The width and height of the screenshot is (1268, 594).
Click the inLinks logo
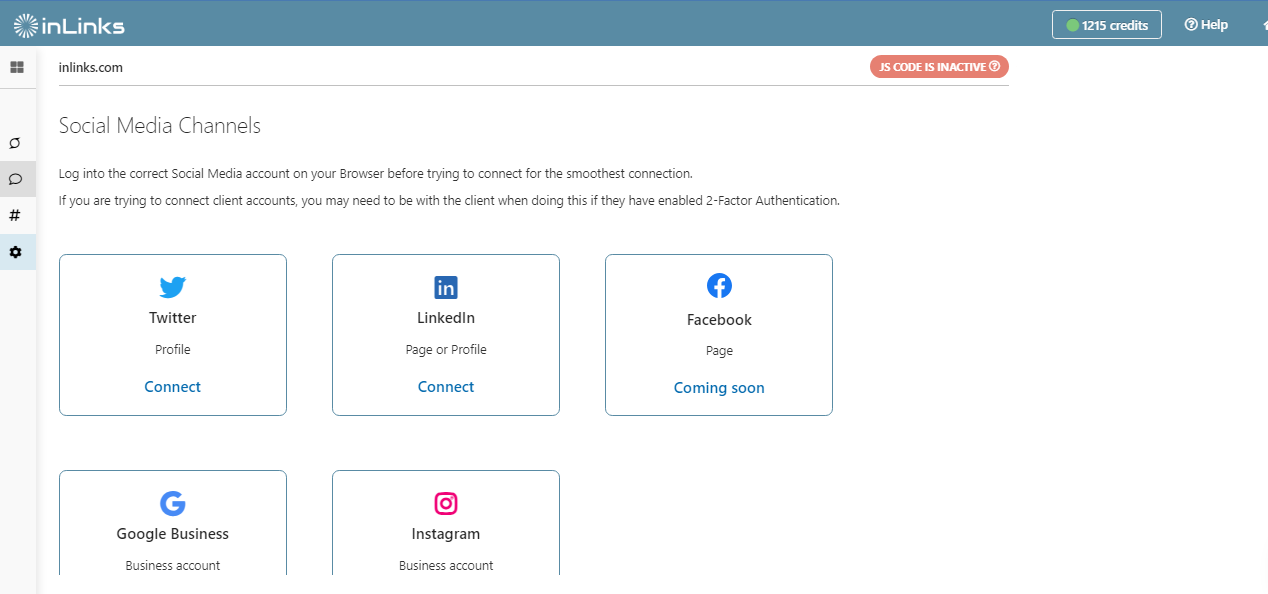click(x=69, y=25)
